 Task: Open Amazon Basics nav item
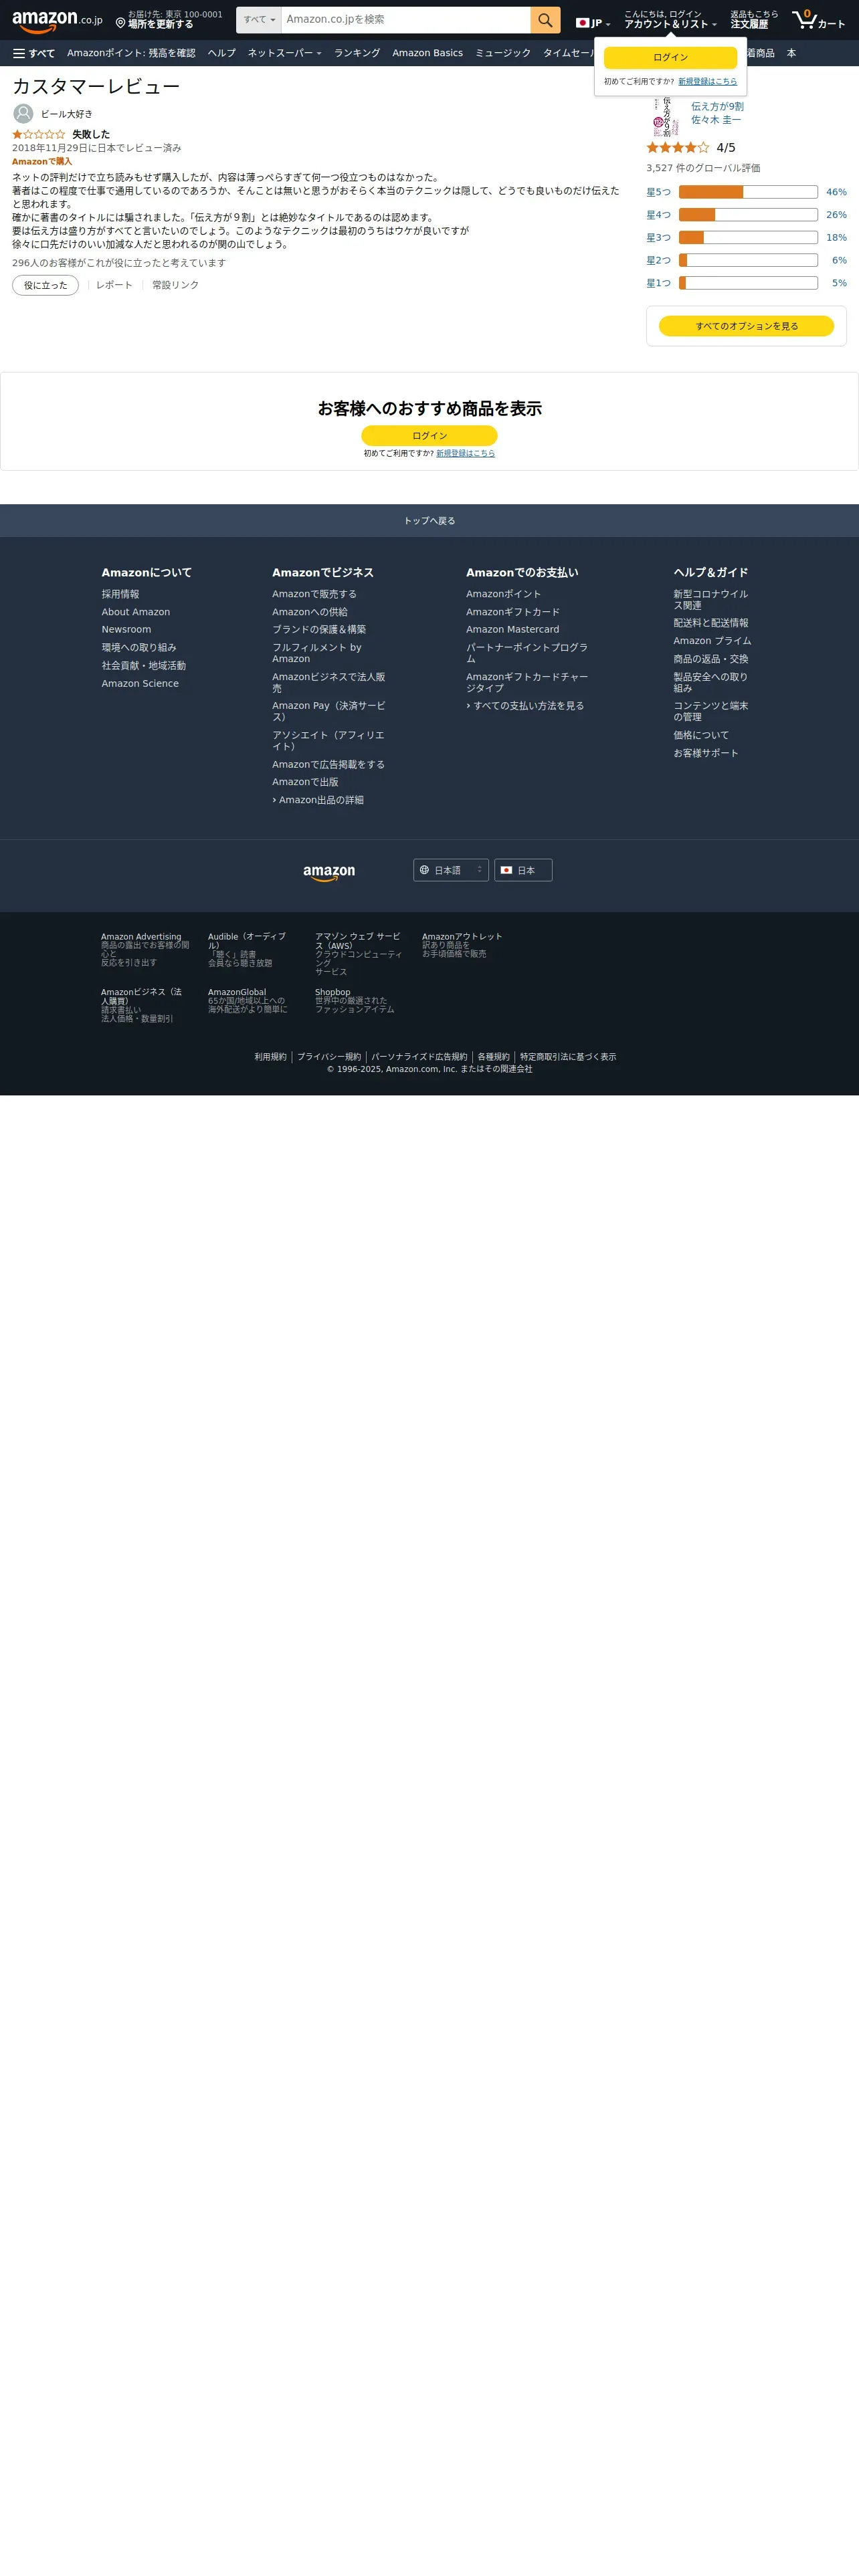pyautogui.click(x=427, y=53)
